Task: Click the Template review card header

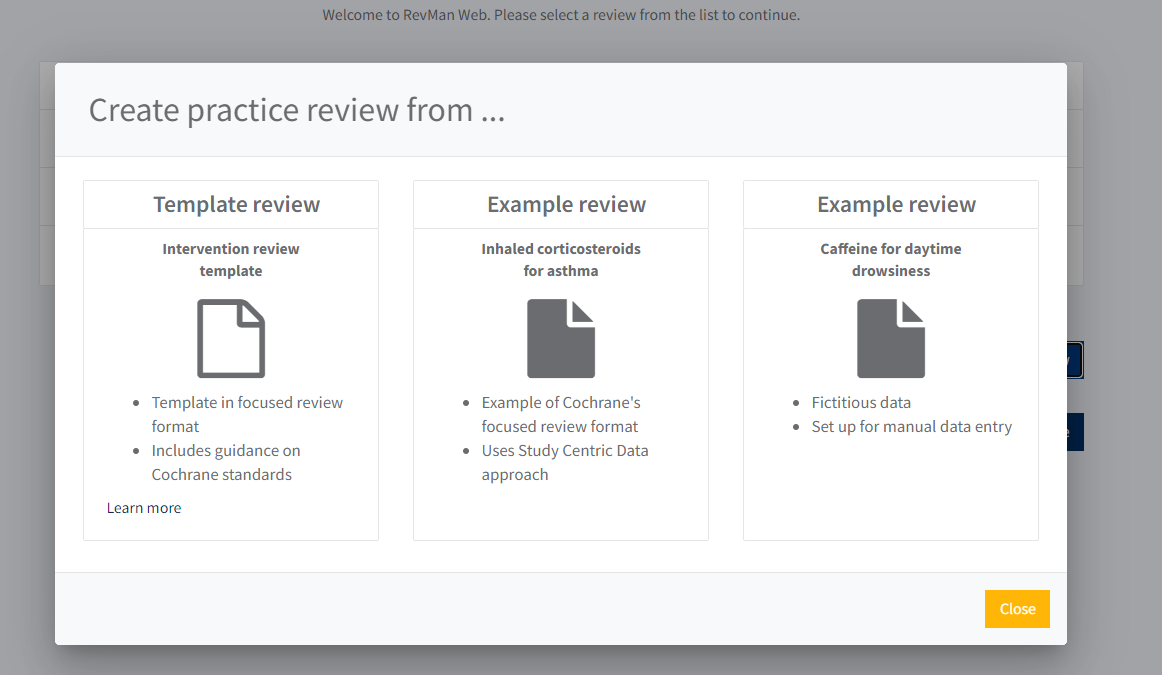Action: point(236,205)
